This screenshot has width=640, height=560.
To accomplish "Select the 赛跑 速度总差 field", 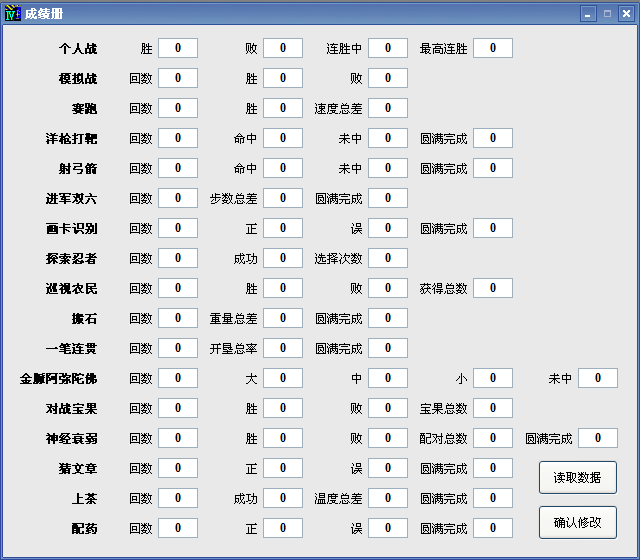I will (x=388, y=108).
